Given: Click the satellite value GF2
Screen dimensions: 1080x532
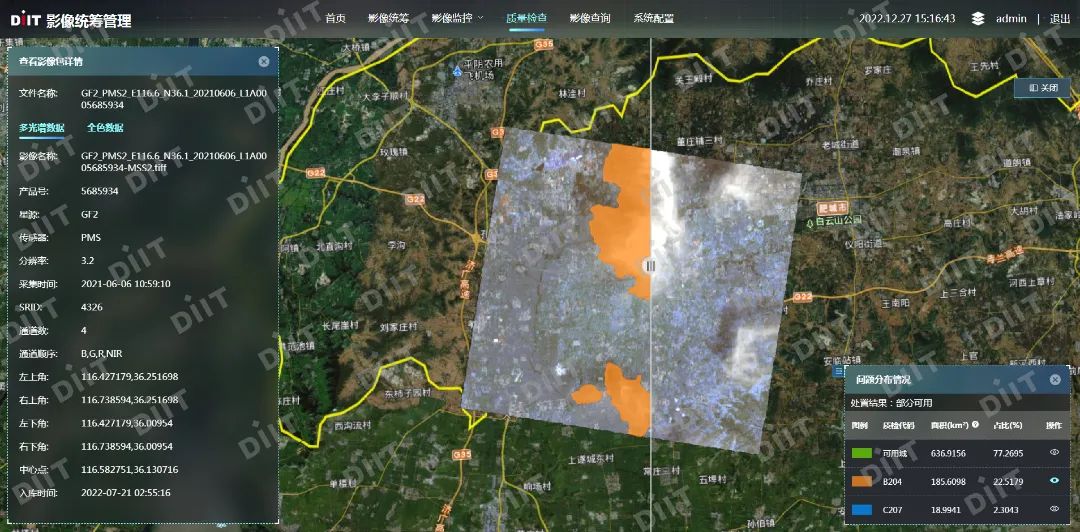Looking at the screenshot, I should (90, 214).
